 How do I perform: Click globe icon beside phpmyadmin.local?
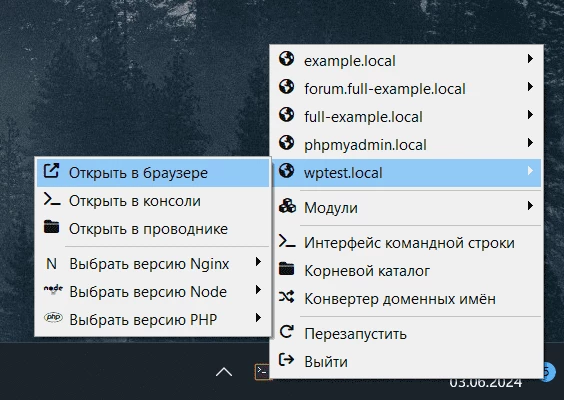click(286, 143)
